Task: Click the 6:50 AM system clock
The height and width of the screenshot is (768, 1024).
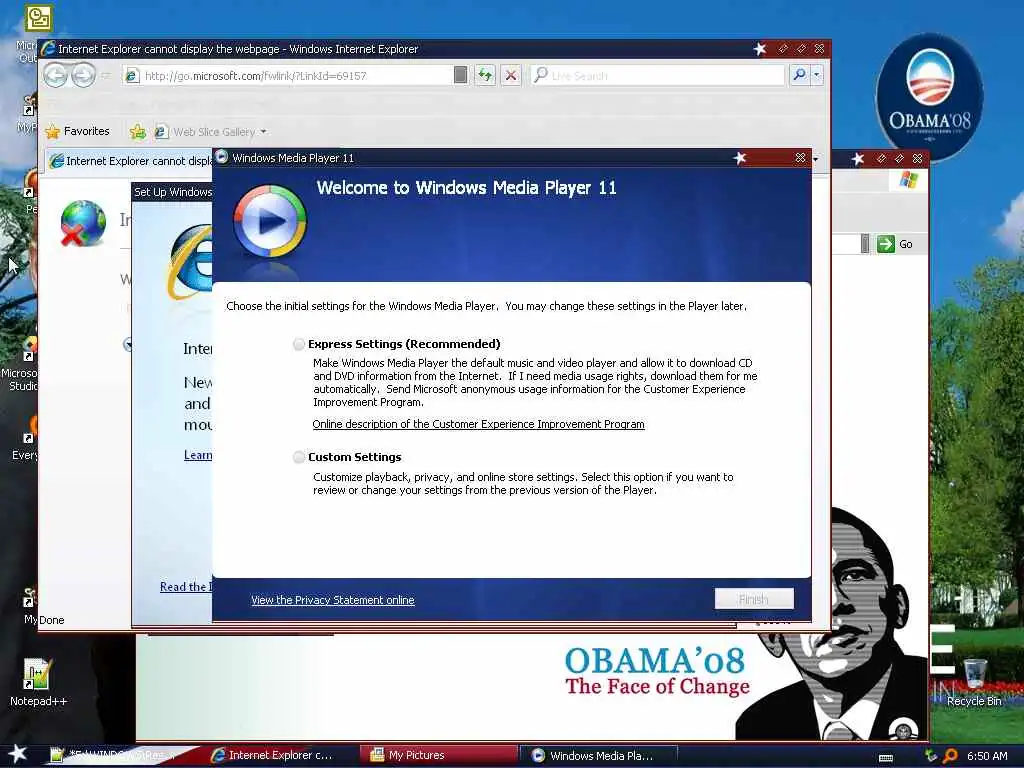Action: click(x=987, y=756)
